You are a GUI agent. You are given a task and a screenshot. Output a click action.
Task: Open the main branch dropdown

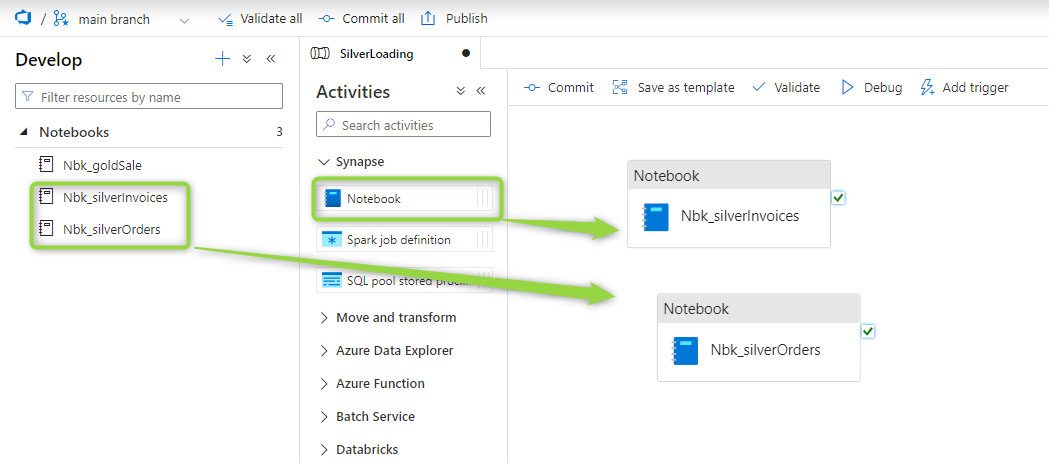click(185, 20)
